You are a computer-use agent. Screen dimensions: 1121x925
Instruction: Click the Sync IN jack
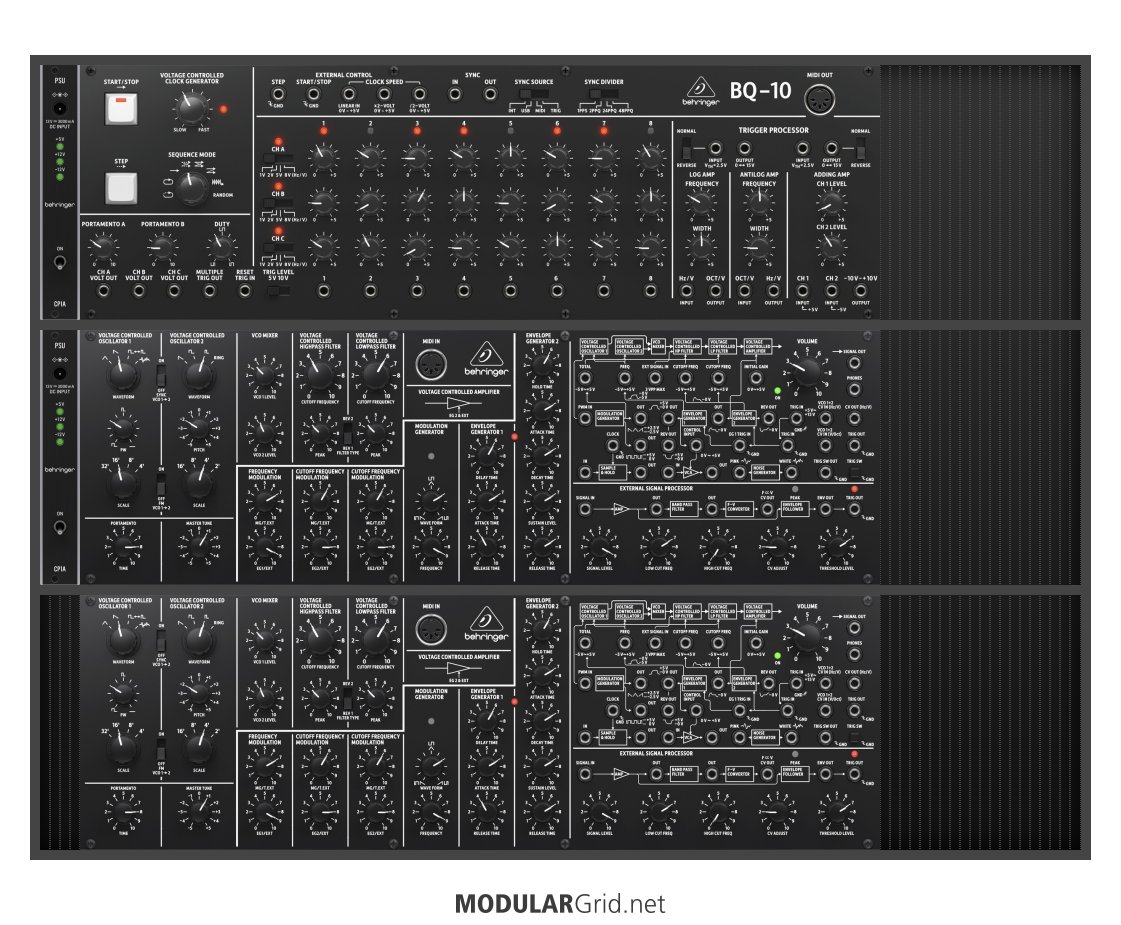(455, 94)
